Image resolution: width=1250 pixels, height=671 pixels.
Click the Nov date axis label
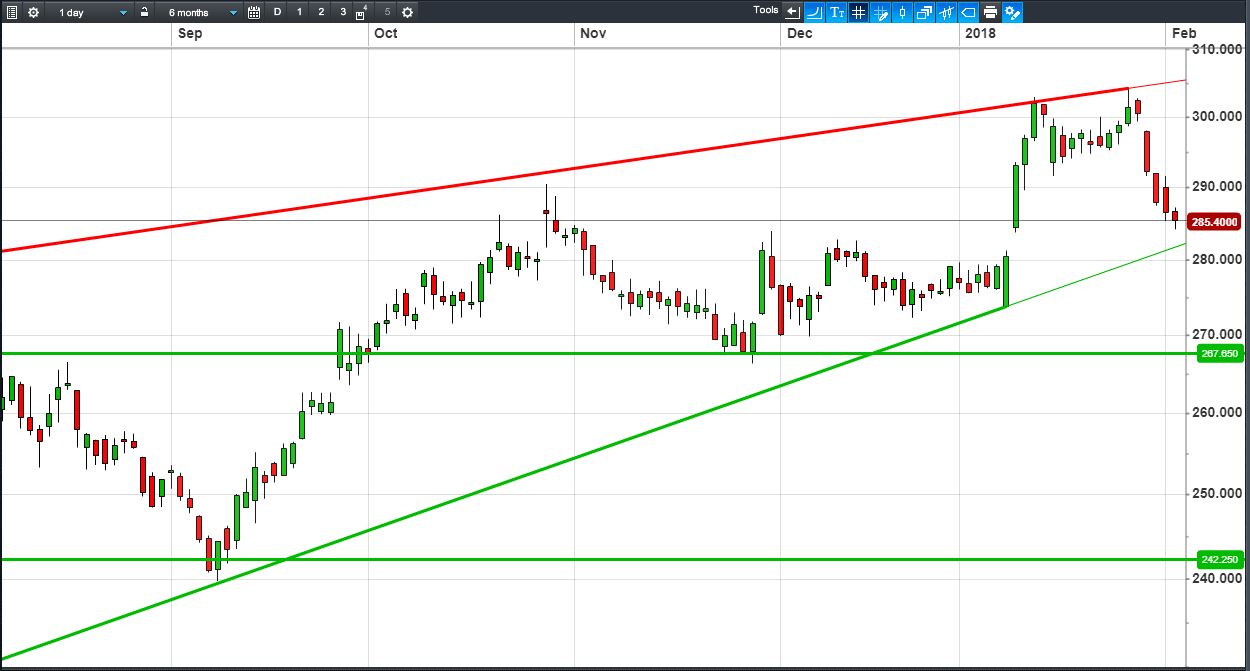pyautogui.click(x=593, y=33)
